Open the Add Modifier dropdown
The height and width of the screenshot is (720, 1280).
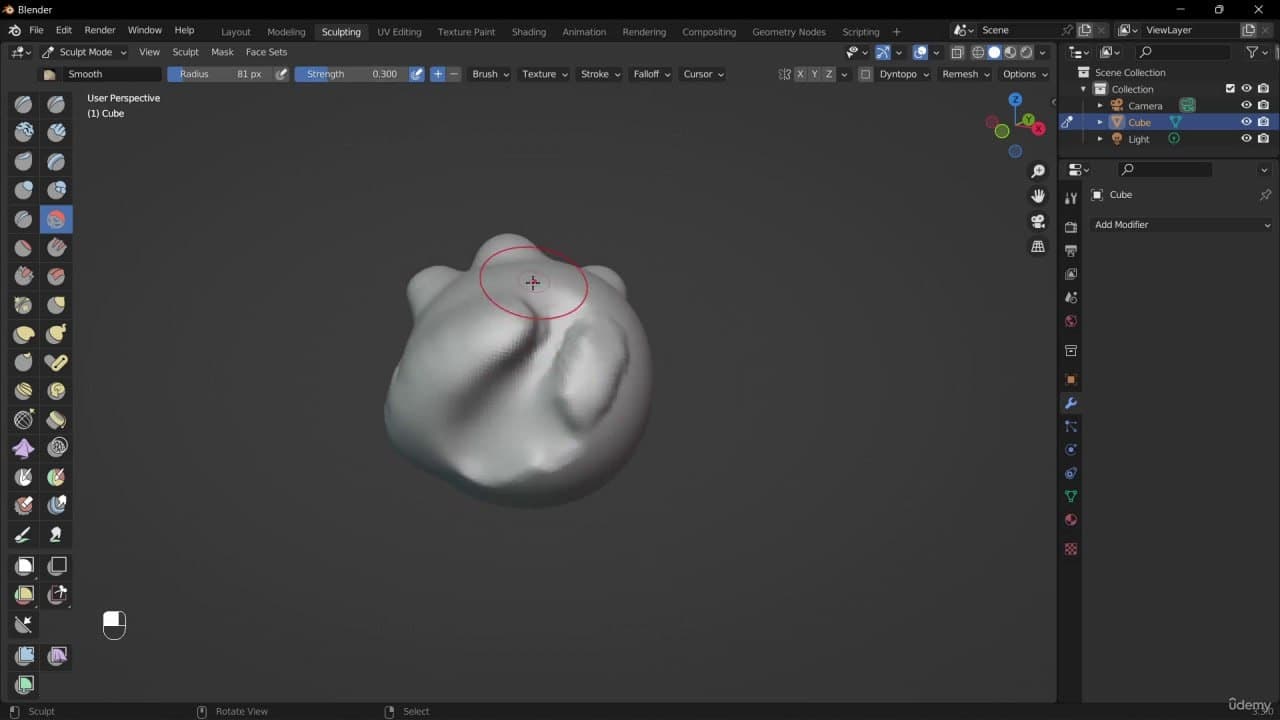(x=1181, y=225)
